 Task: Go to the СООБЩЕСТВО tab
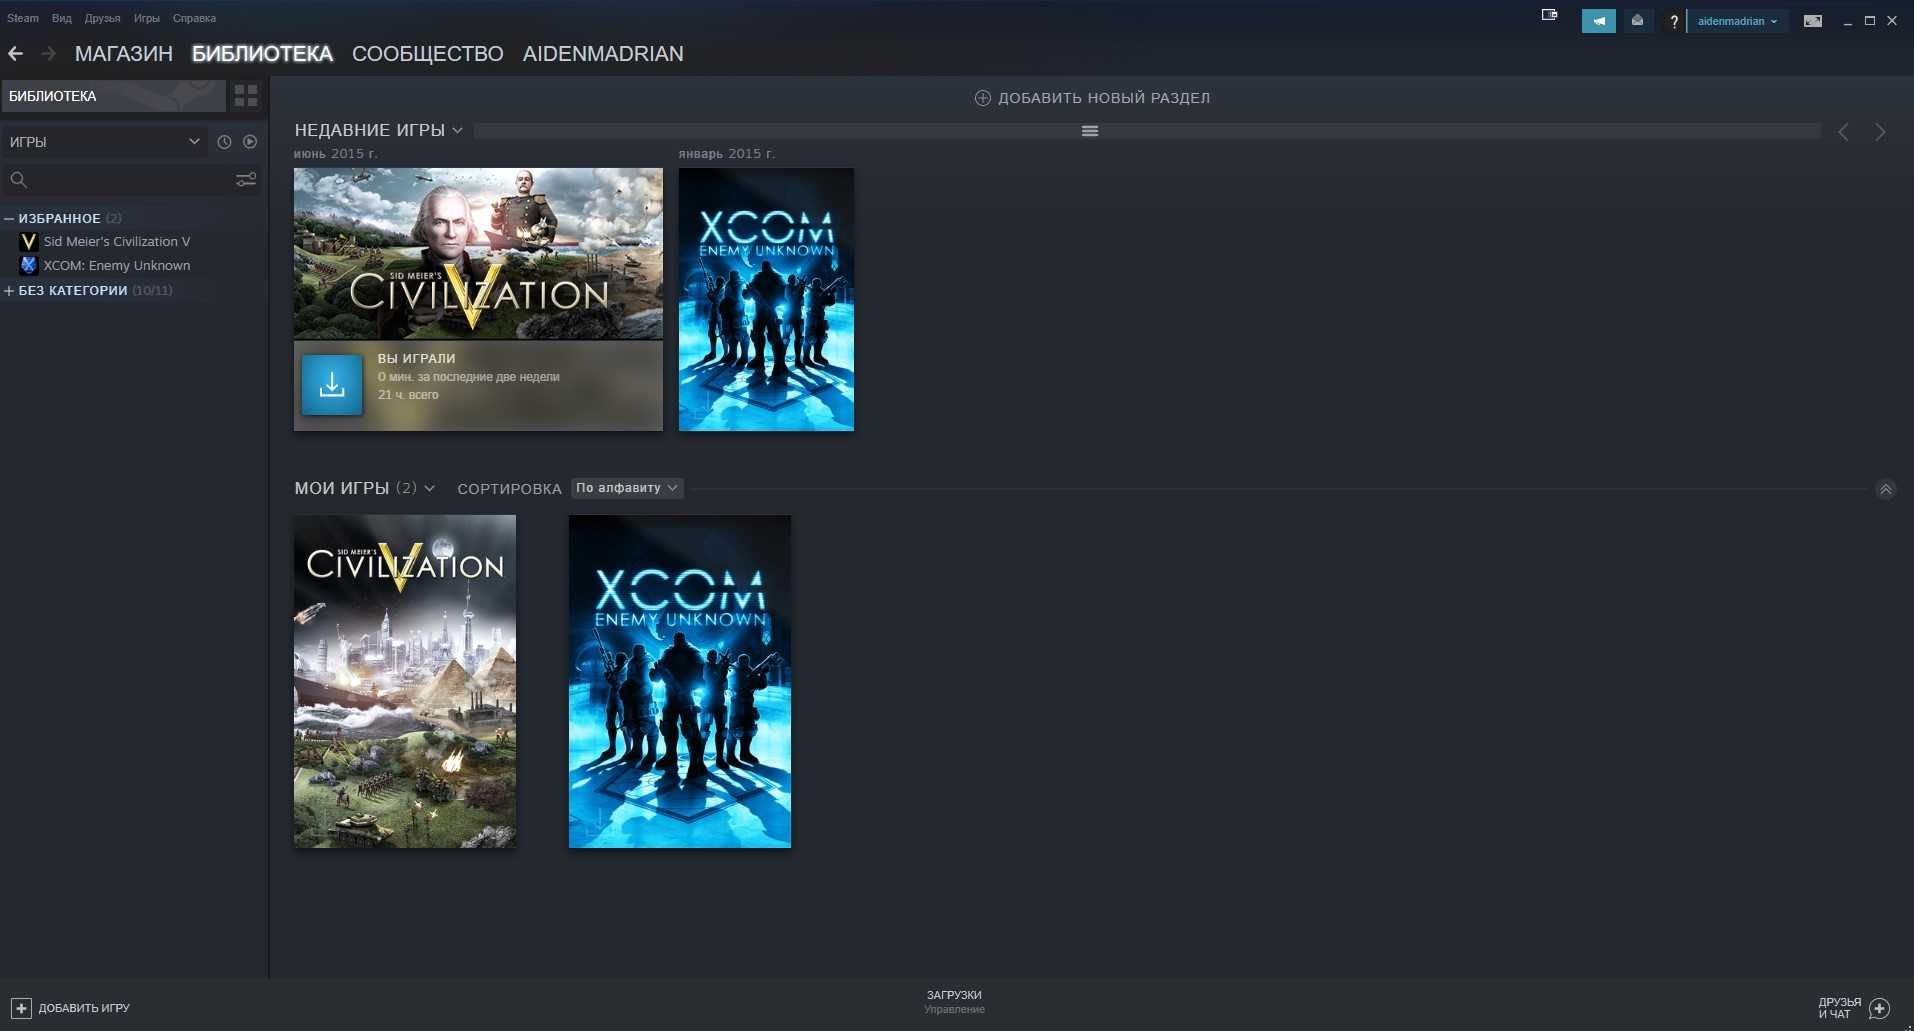[x=428, y=54]
